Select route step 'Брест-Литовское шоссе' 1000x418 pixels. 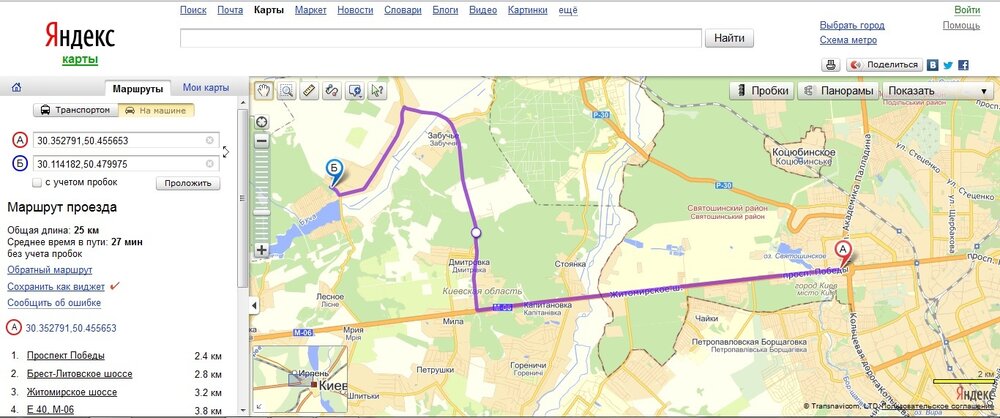point(79,373)
